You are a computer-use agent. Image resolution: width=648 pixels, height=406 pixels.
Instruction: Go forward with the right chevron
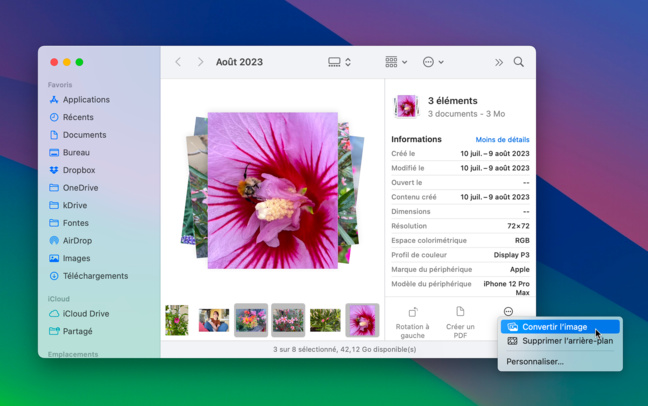coord(200,62)
